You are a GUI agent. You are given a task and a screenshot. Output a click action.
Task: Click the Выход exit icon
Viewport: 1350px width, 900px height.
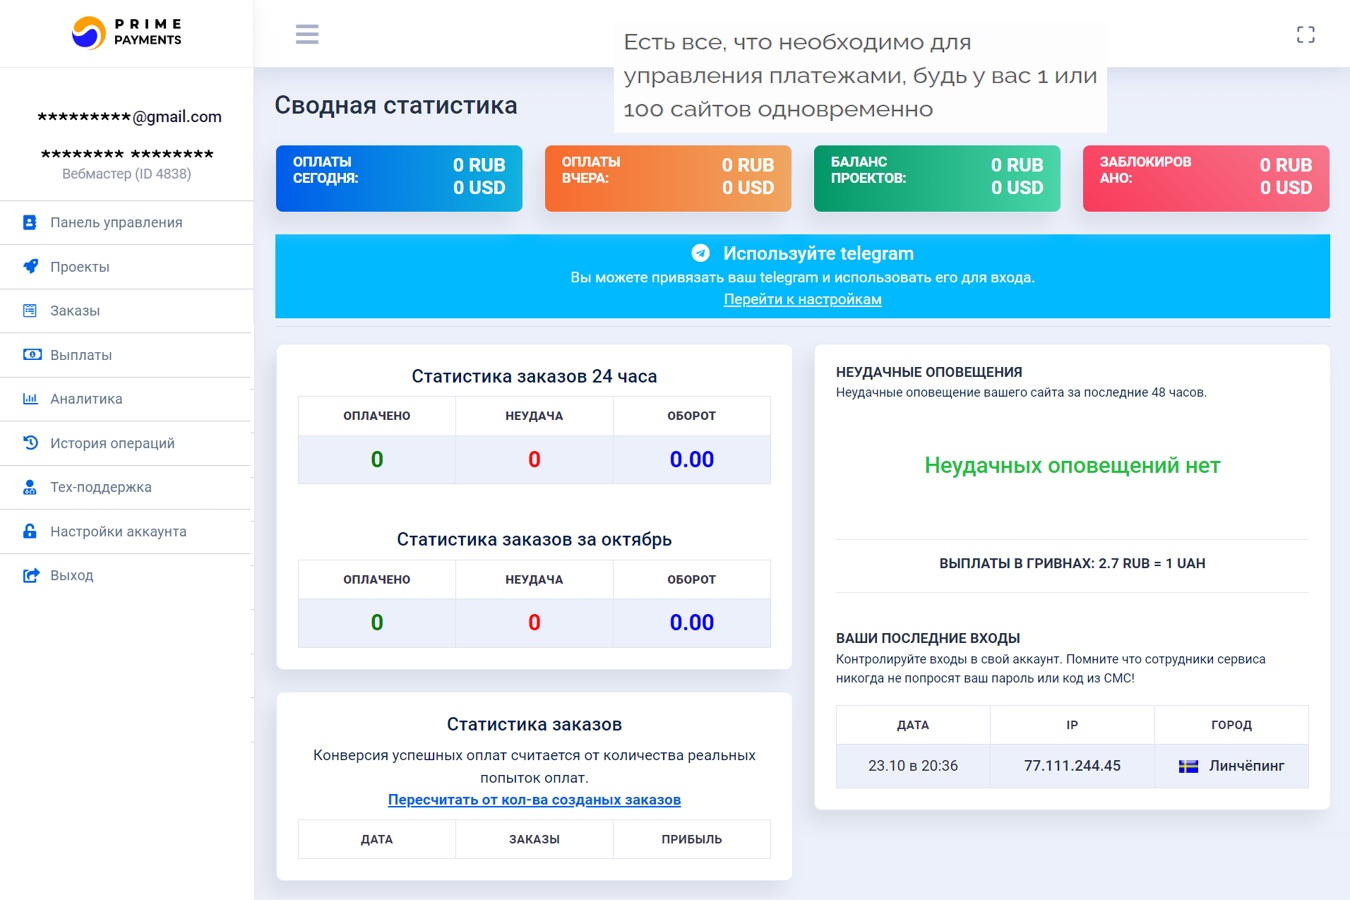(x=31, y=575)
